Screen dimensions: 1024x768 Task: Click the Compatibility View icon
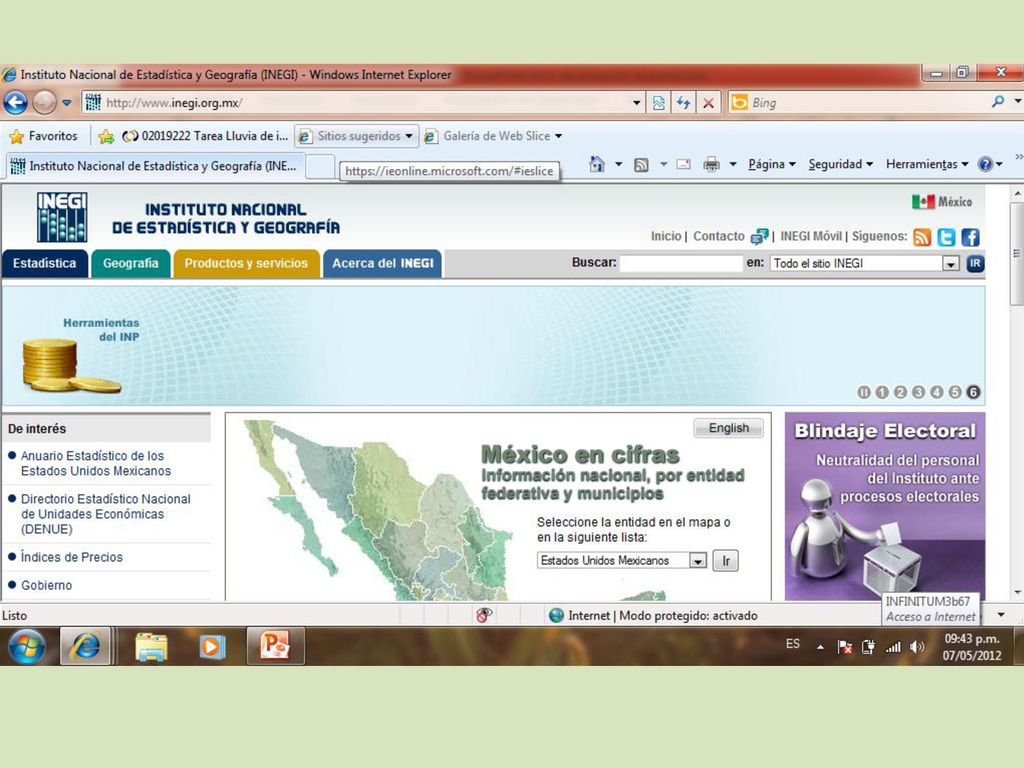tap(659, 103)
